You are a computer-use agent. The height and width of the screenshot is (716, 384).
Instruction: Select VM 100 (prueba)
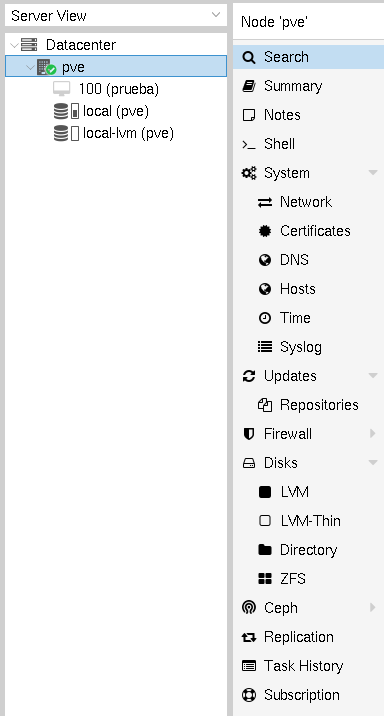click(116, 89)
